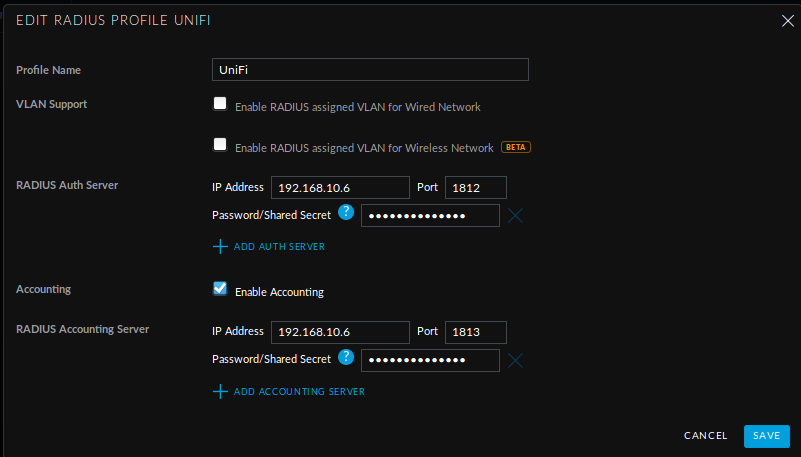801x457 pixels.
Task: Click the Accounting Server Password/Shared Secret field
Action: coord(430,360)
